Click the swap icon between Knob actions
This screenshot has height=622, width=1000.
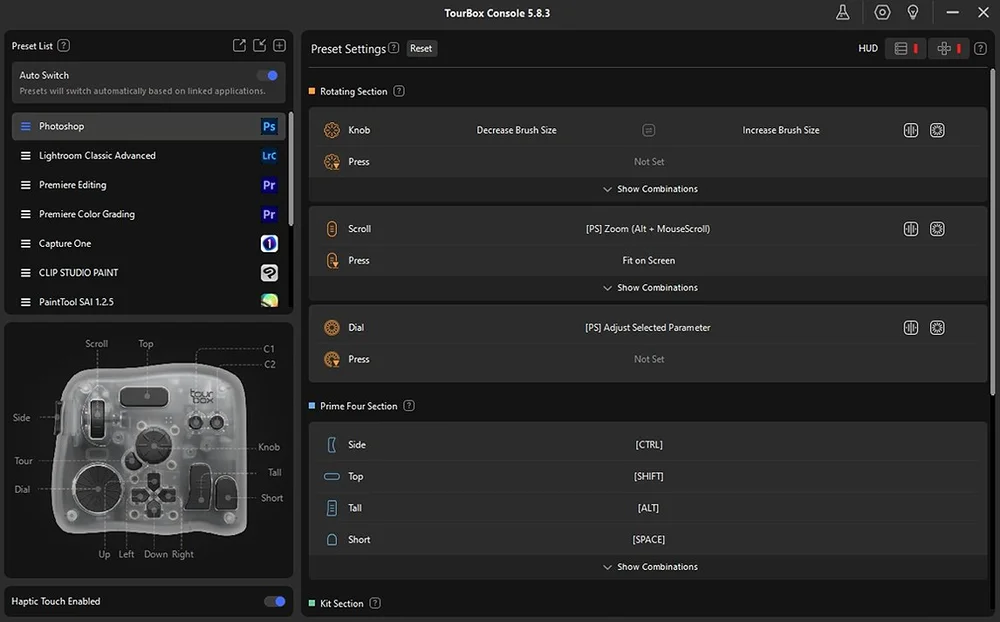[x=649, y=130]
